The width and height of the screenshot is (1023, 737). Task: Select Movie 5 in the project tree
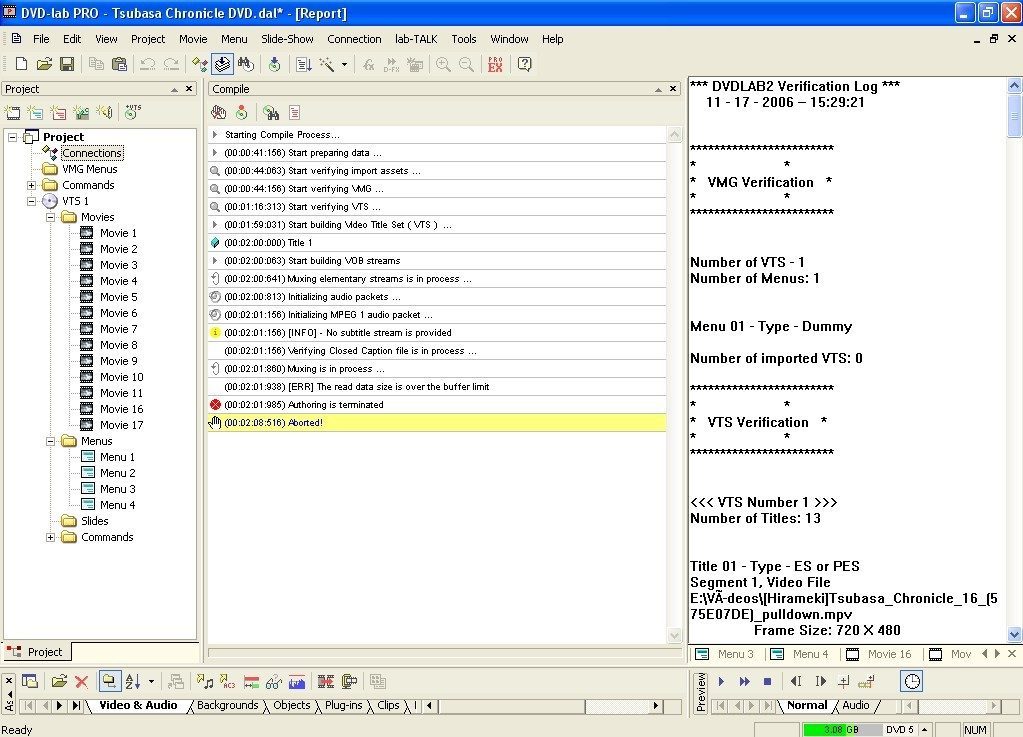click(x=118, y=297)
